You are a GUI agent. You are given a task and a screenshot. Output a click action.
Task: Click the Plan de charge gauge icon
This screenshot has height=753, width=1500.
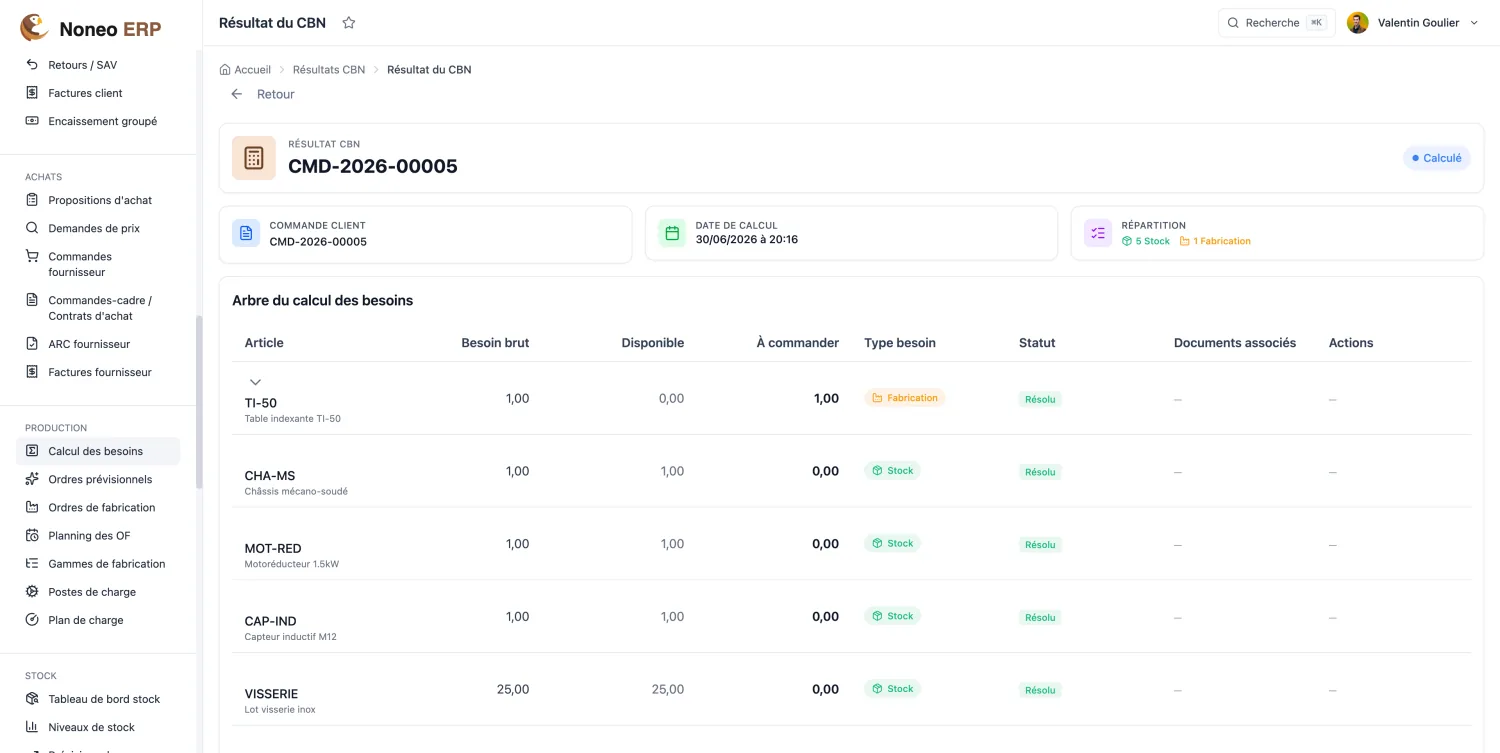[32, 619]
